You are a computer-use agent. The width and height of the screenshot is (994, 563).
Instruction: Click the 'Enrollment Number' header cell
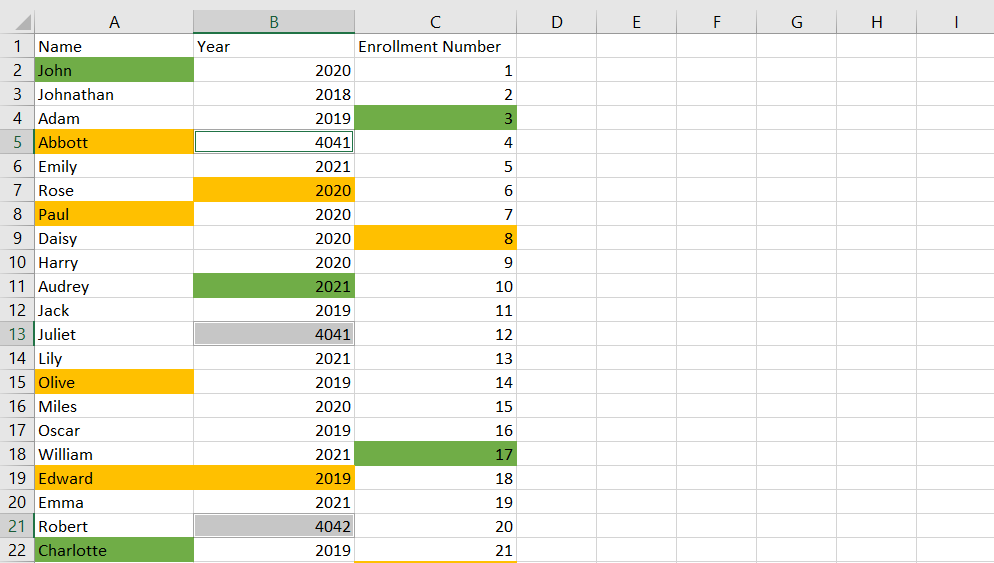436,46
